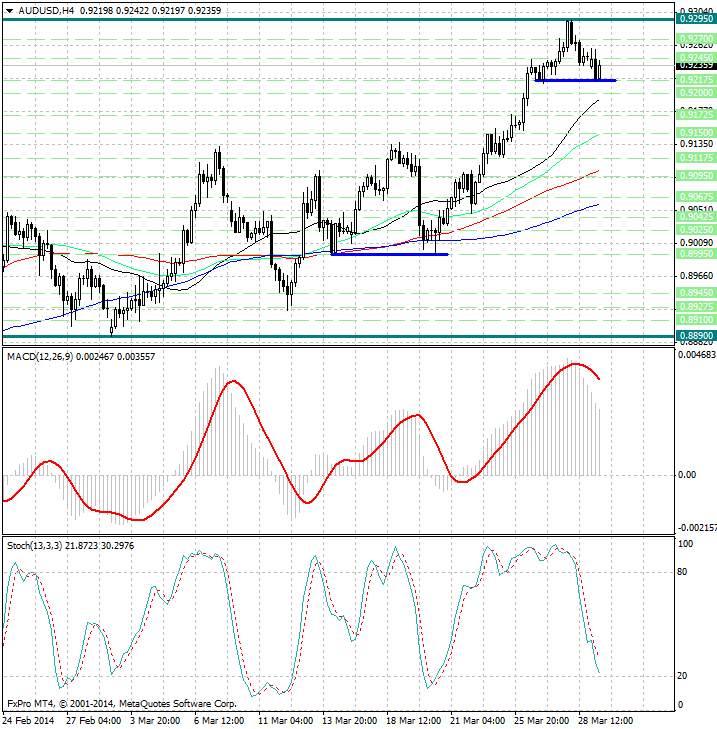Select the 0.92450 green price label
This screenshot has height=729, width=717.
(x=696, y=57)
